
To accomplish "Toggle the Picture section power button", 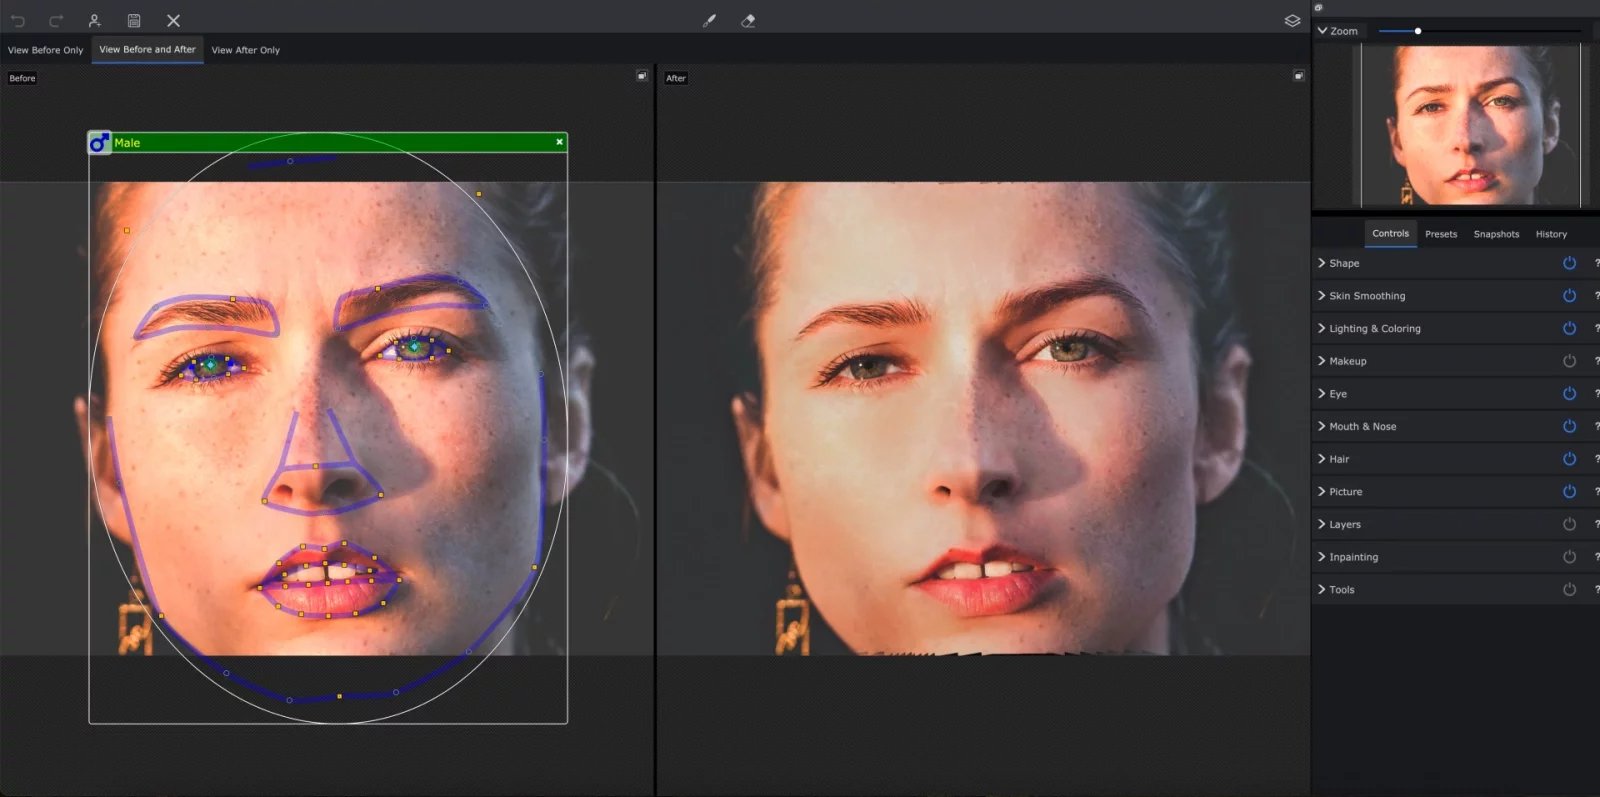I will (x=1569, y=492).
